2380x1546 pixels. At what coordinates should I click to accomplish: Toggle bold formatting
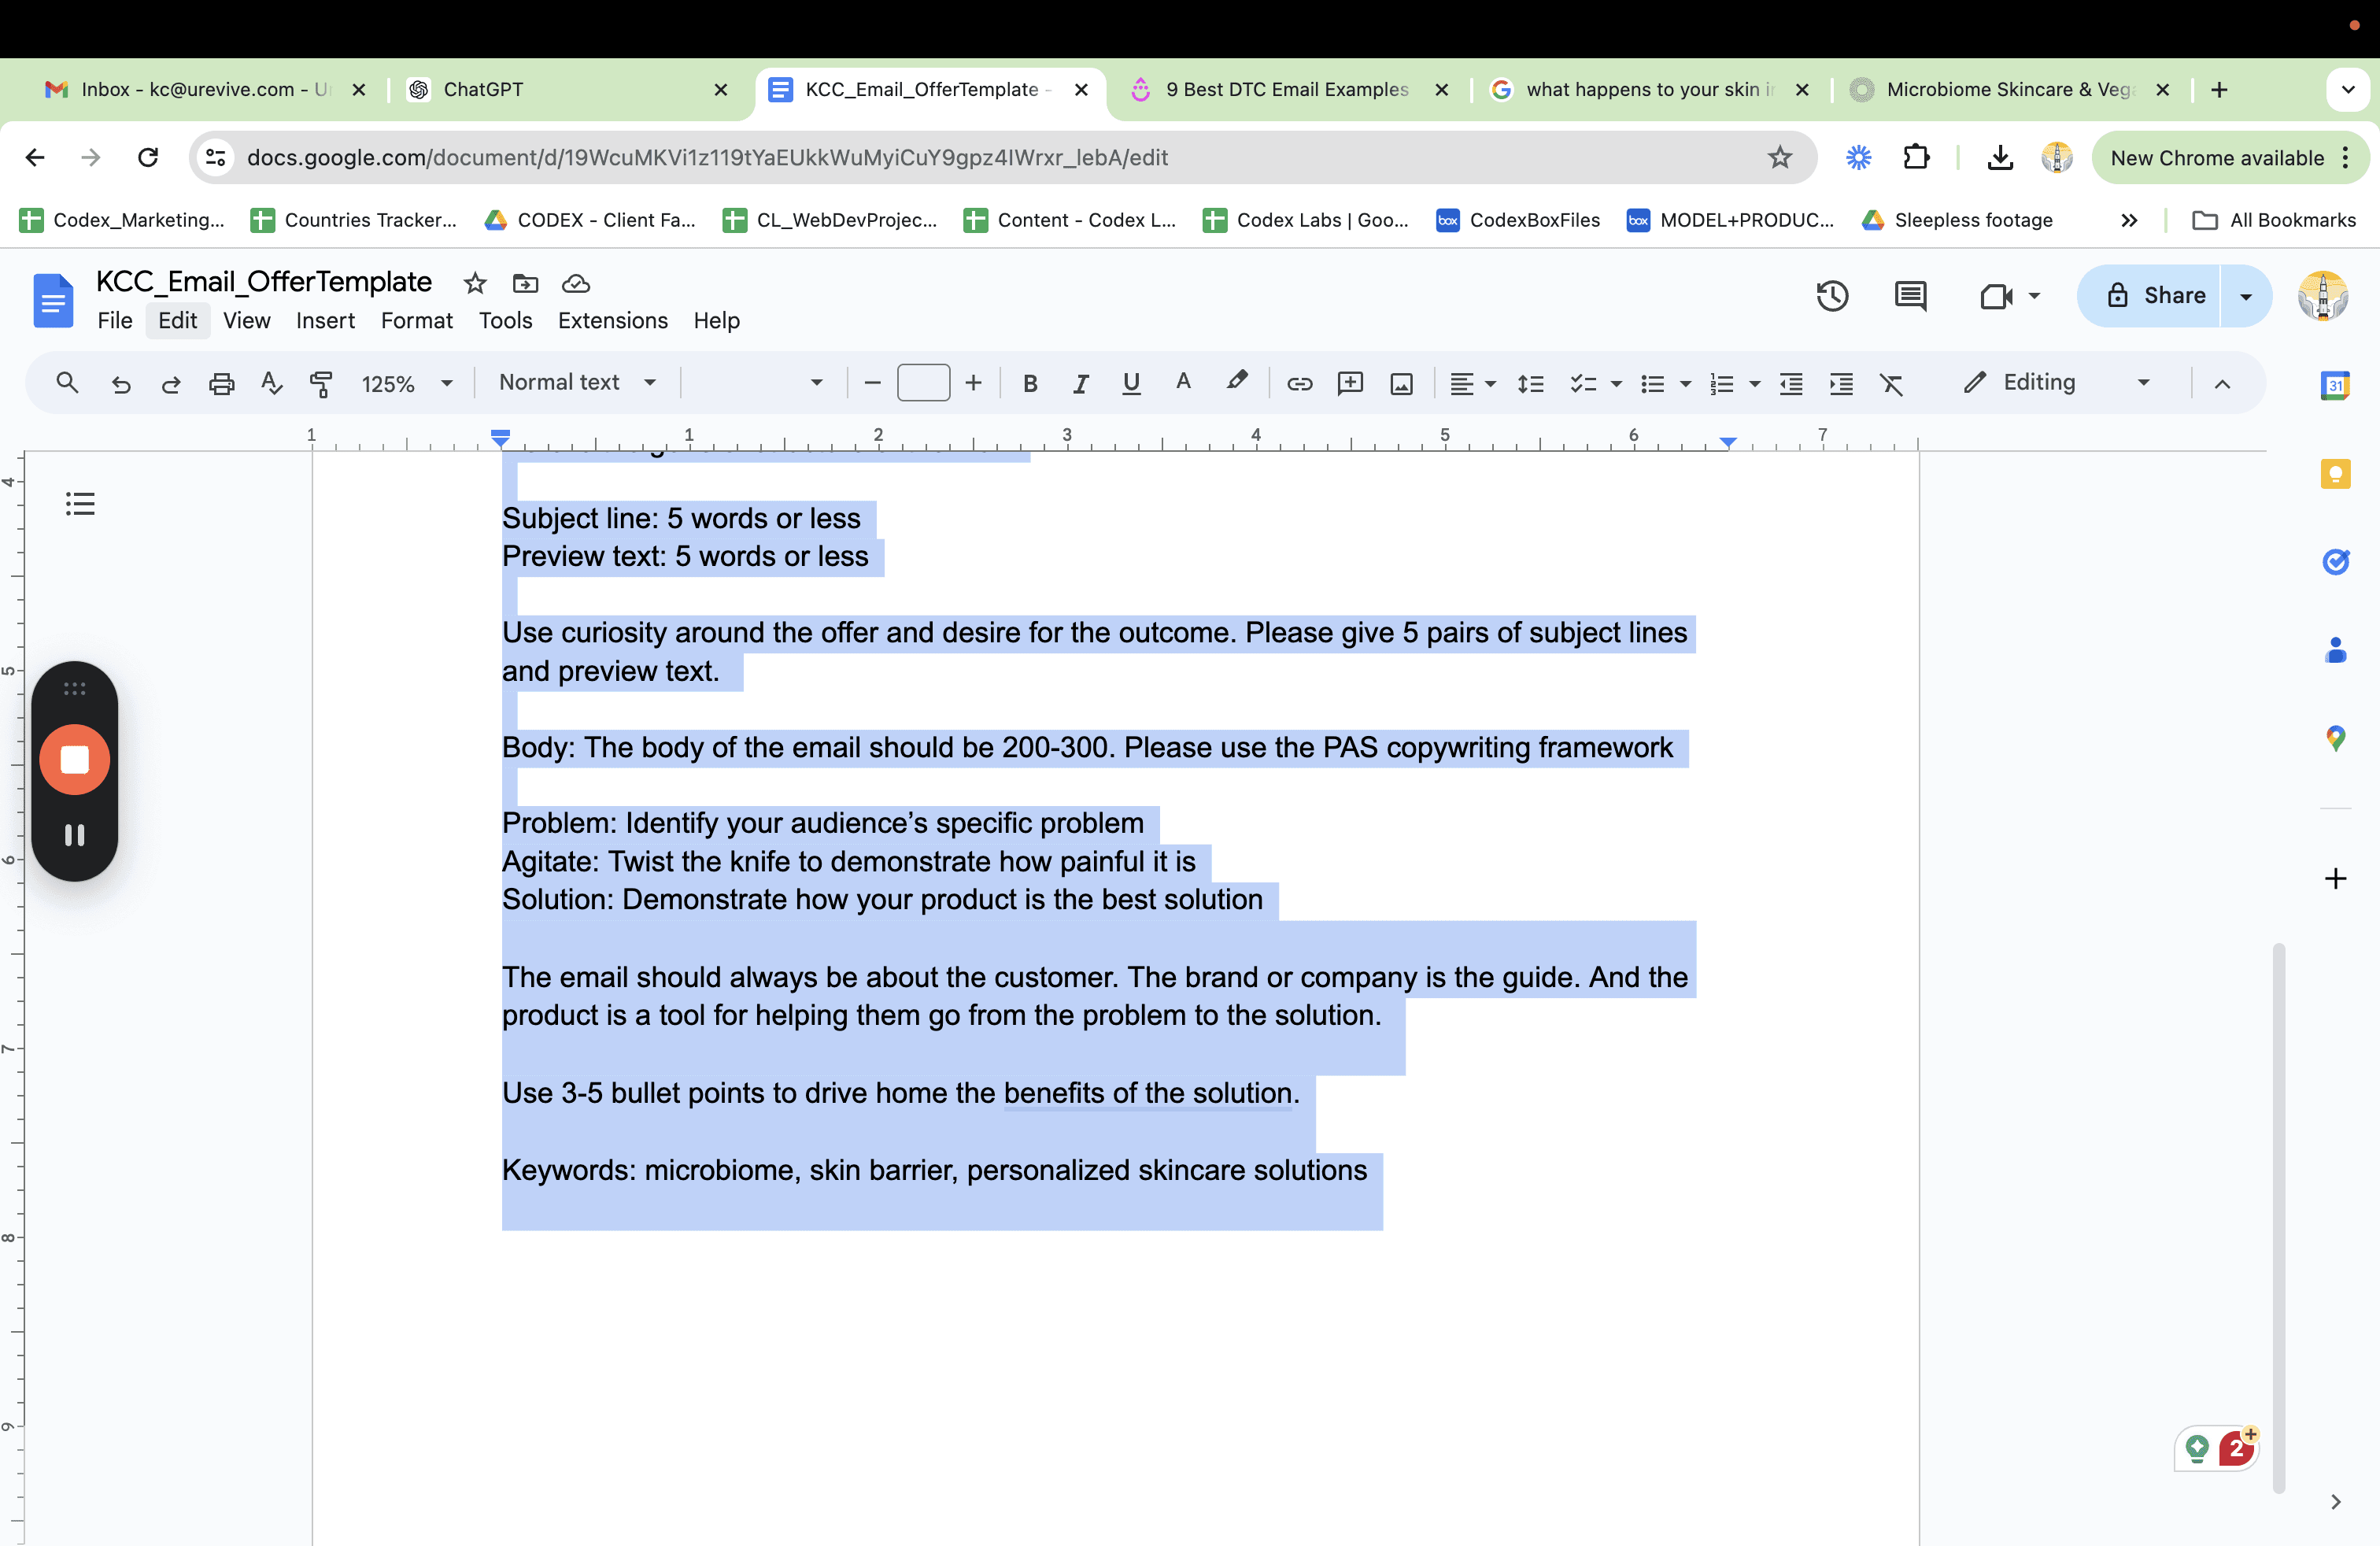[x=1030, y=384]
